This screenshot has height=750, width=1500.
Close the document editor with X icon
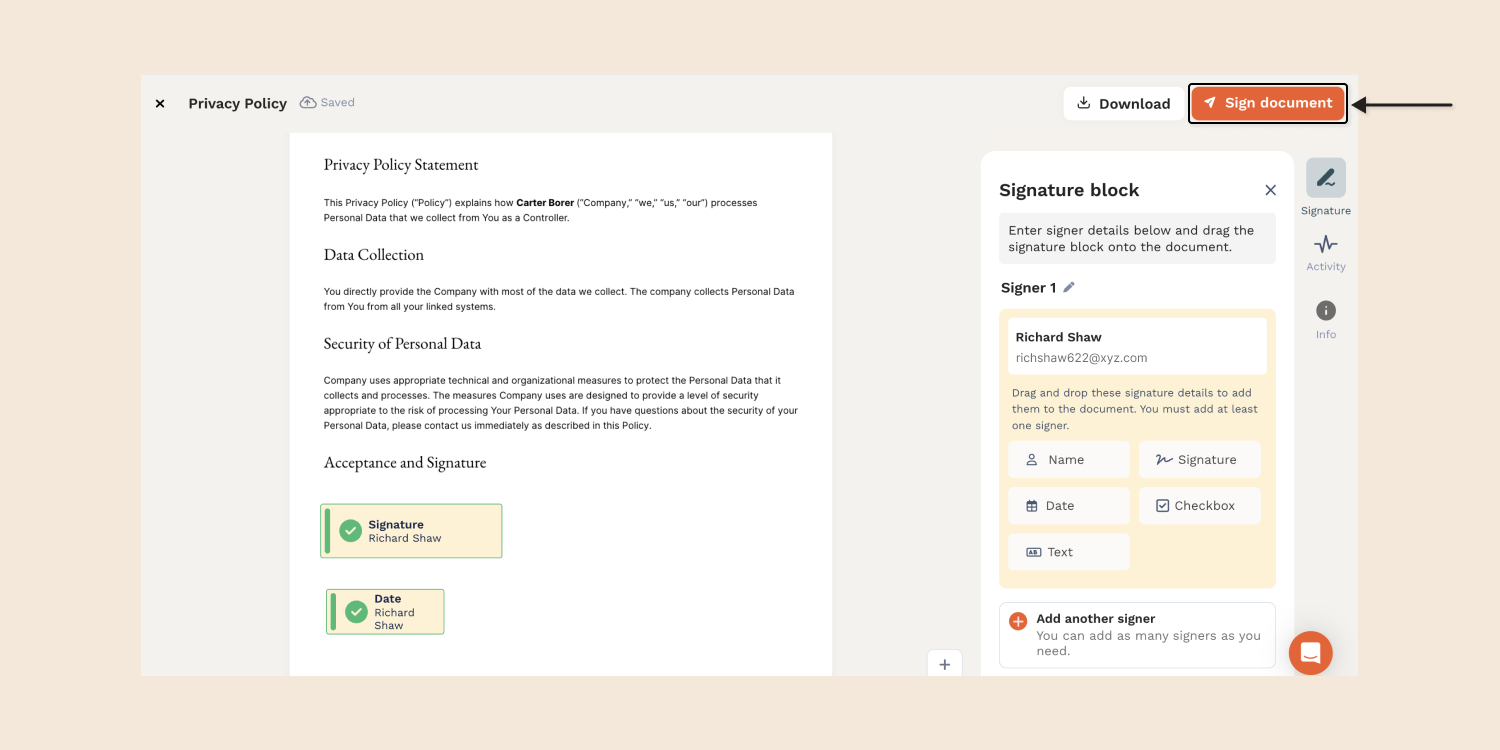click(160, 104)
